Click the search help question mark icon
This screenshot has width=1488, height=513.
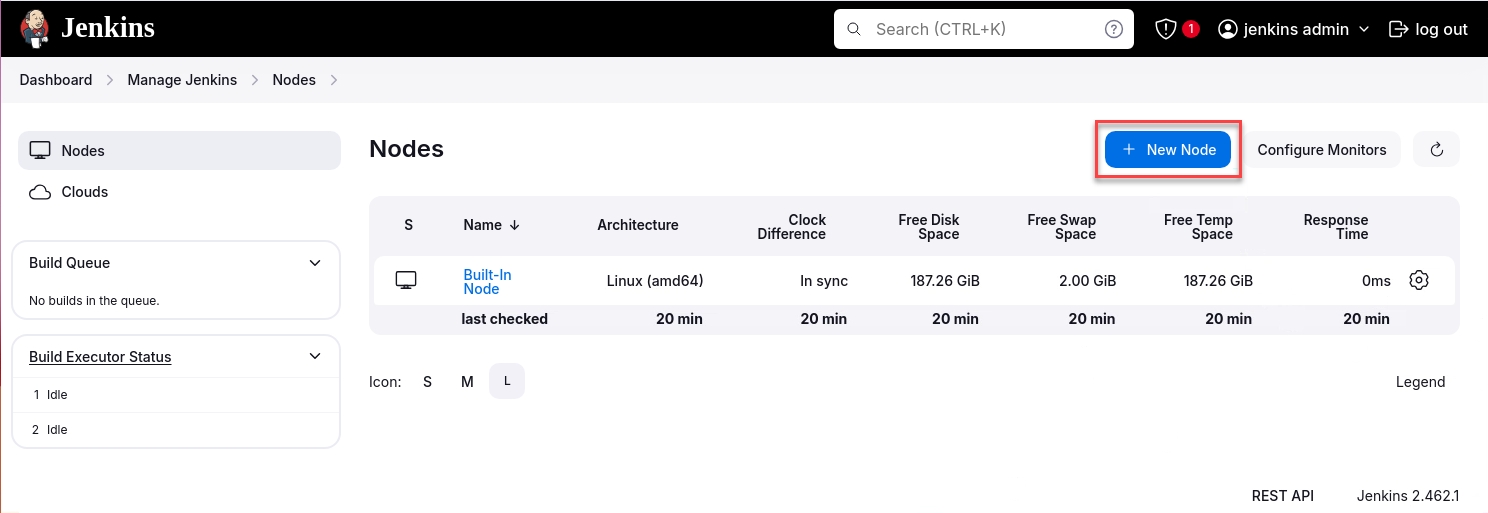click(x=1113, y=29)
